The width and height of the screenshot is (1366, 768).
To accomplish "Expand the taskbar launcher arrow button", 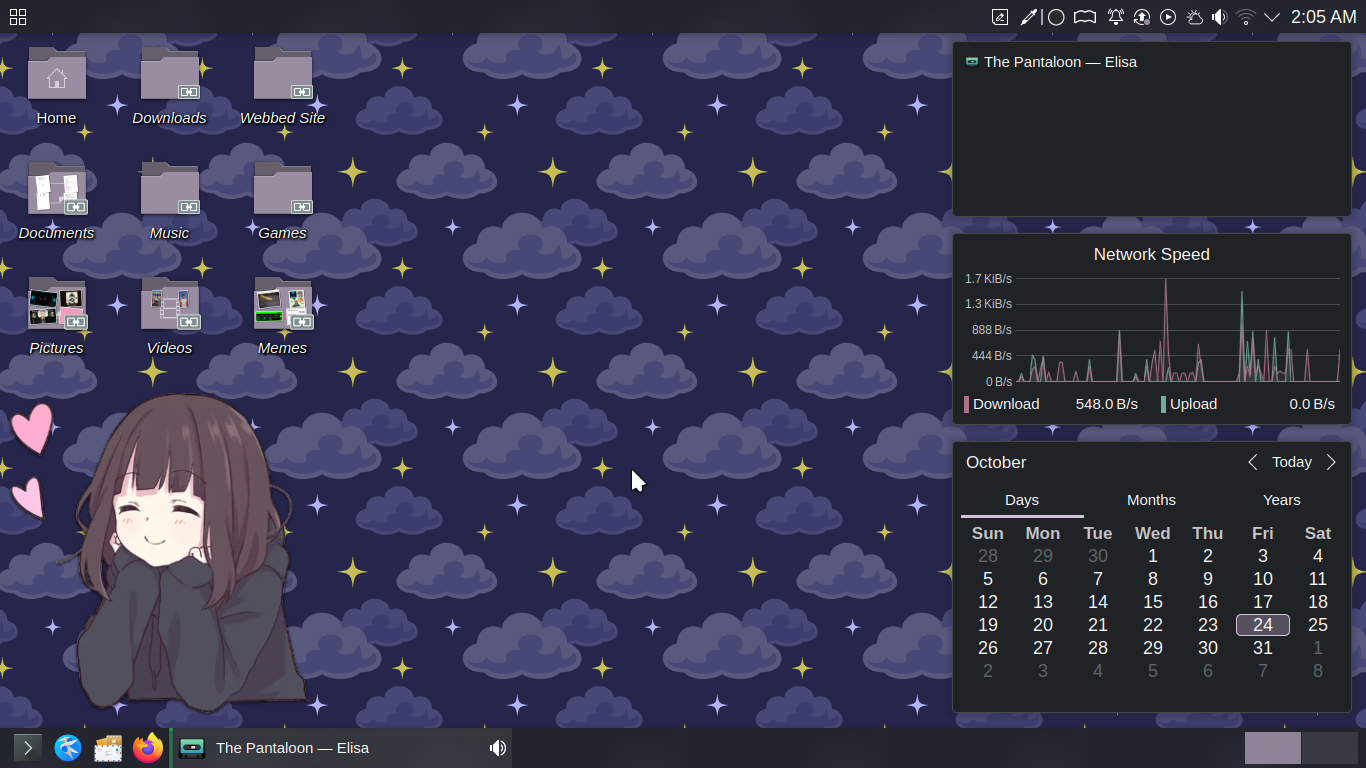I will pos(28,748).
